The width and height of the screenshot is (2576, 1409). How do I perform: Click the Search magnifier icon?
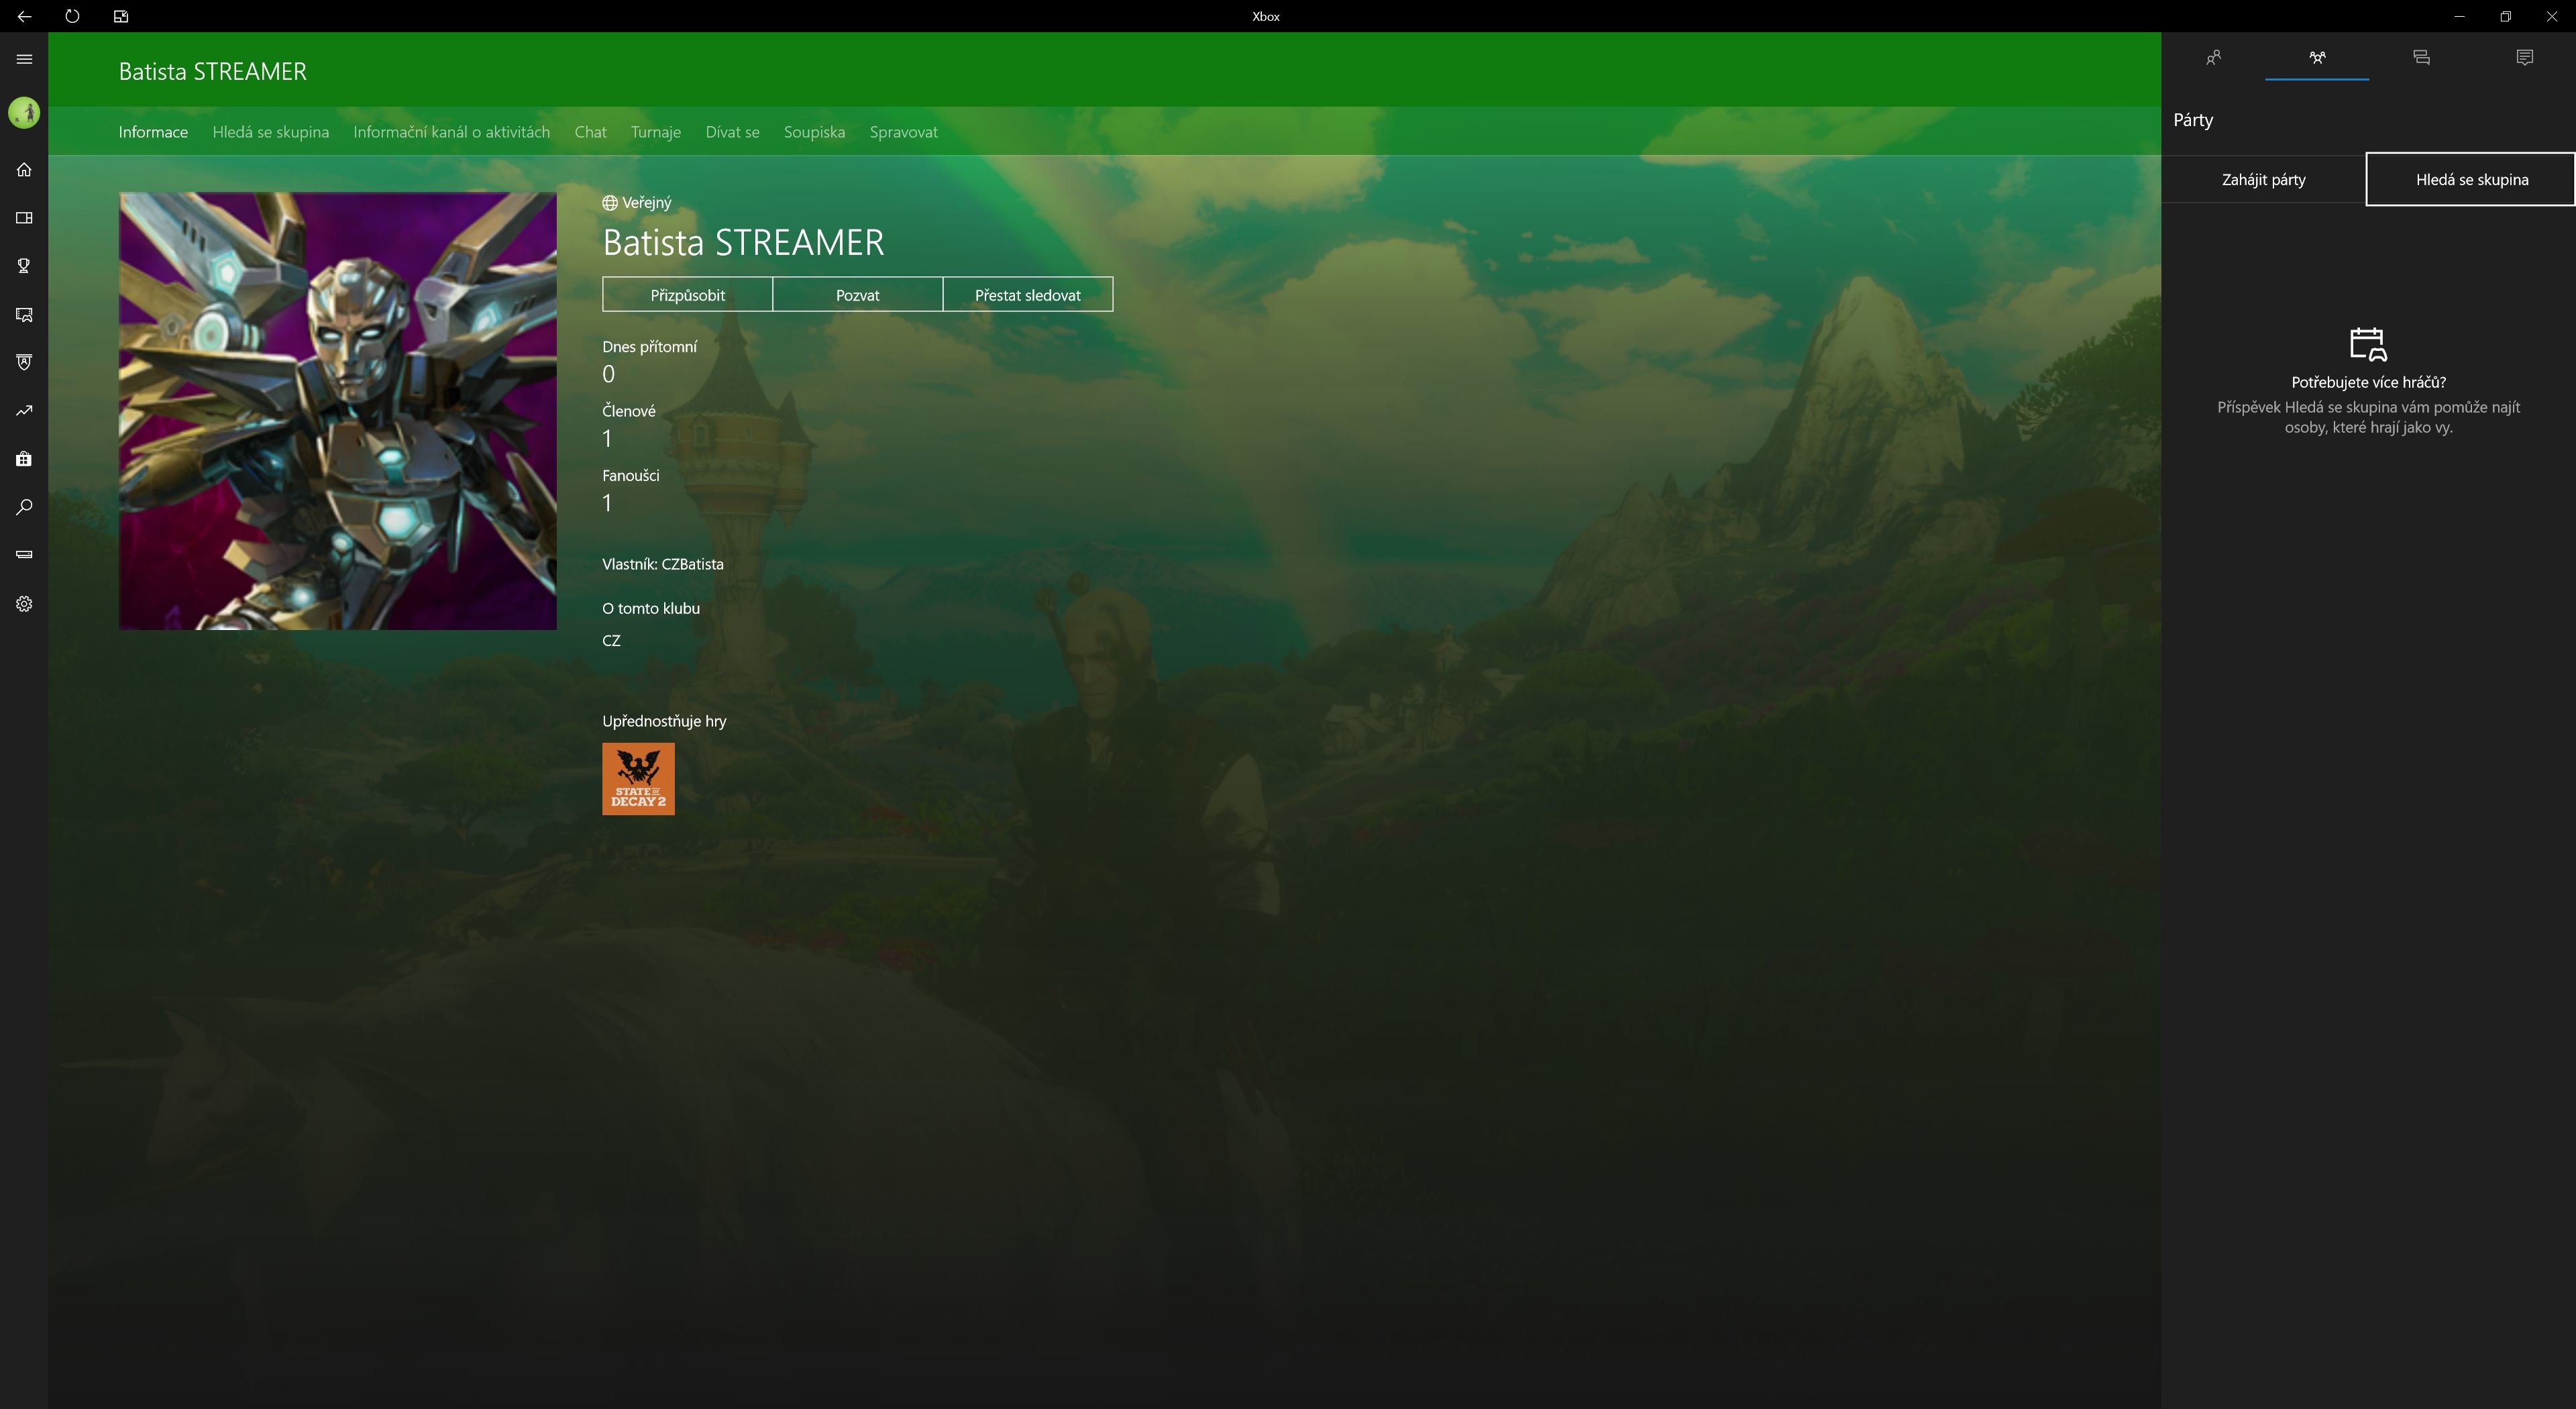point(24,507)
